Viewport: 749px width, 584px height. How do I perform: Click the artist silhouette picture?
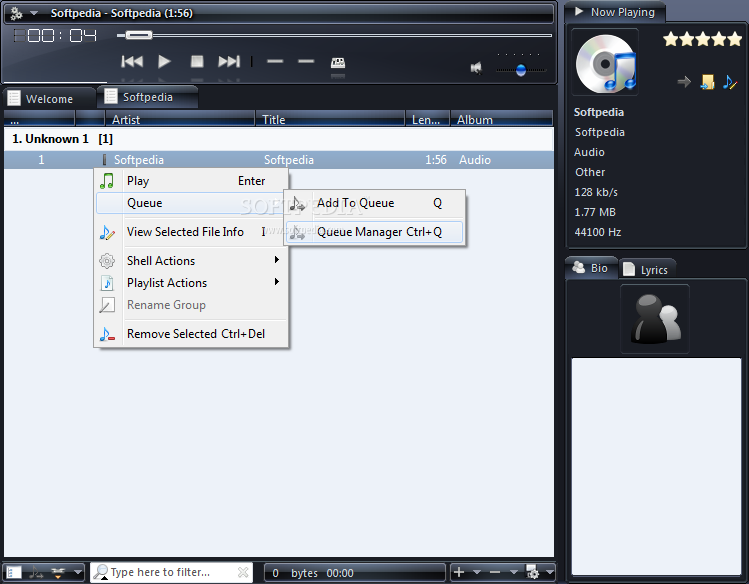coord(655,319)
